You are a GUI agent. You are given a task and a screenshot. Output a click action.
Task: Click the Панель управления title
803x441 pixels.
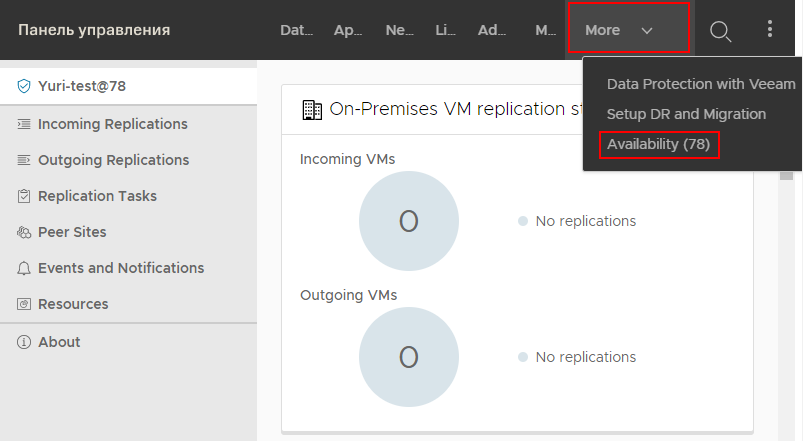94,30
